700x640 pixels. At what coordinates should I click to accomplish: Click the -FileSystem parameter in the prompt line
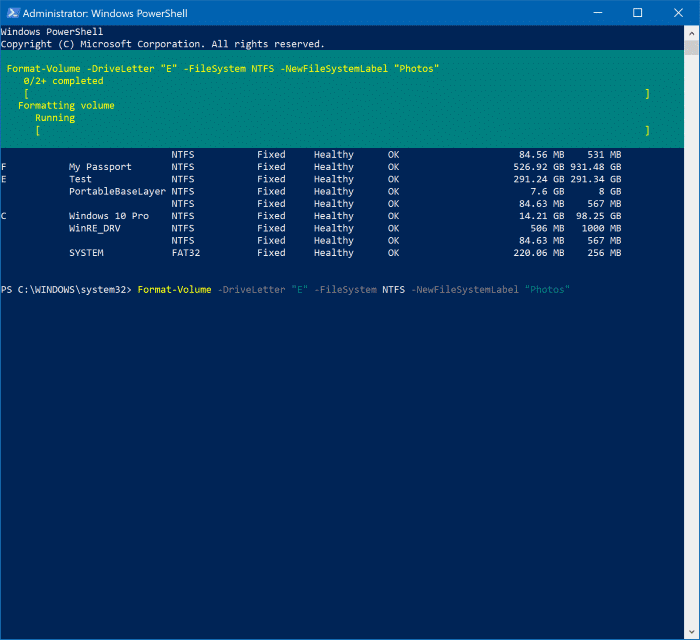coord(346,290)
